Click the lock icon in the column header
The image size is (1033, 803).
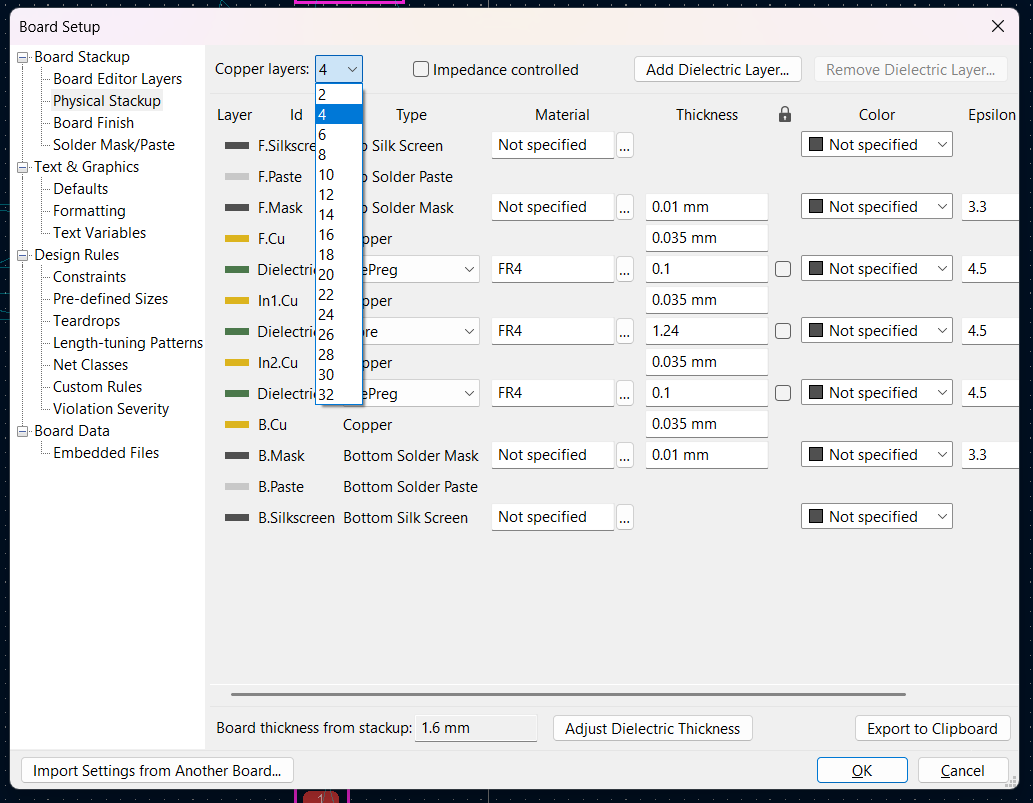pyautogui.click(x=785, y=115)
